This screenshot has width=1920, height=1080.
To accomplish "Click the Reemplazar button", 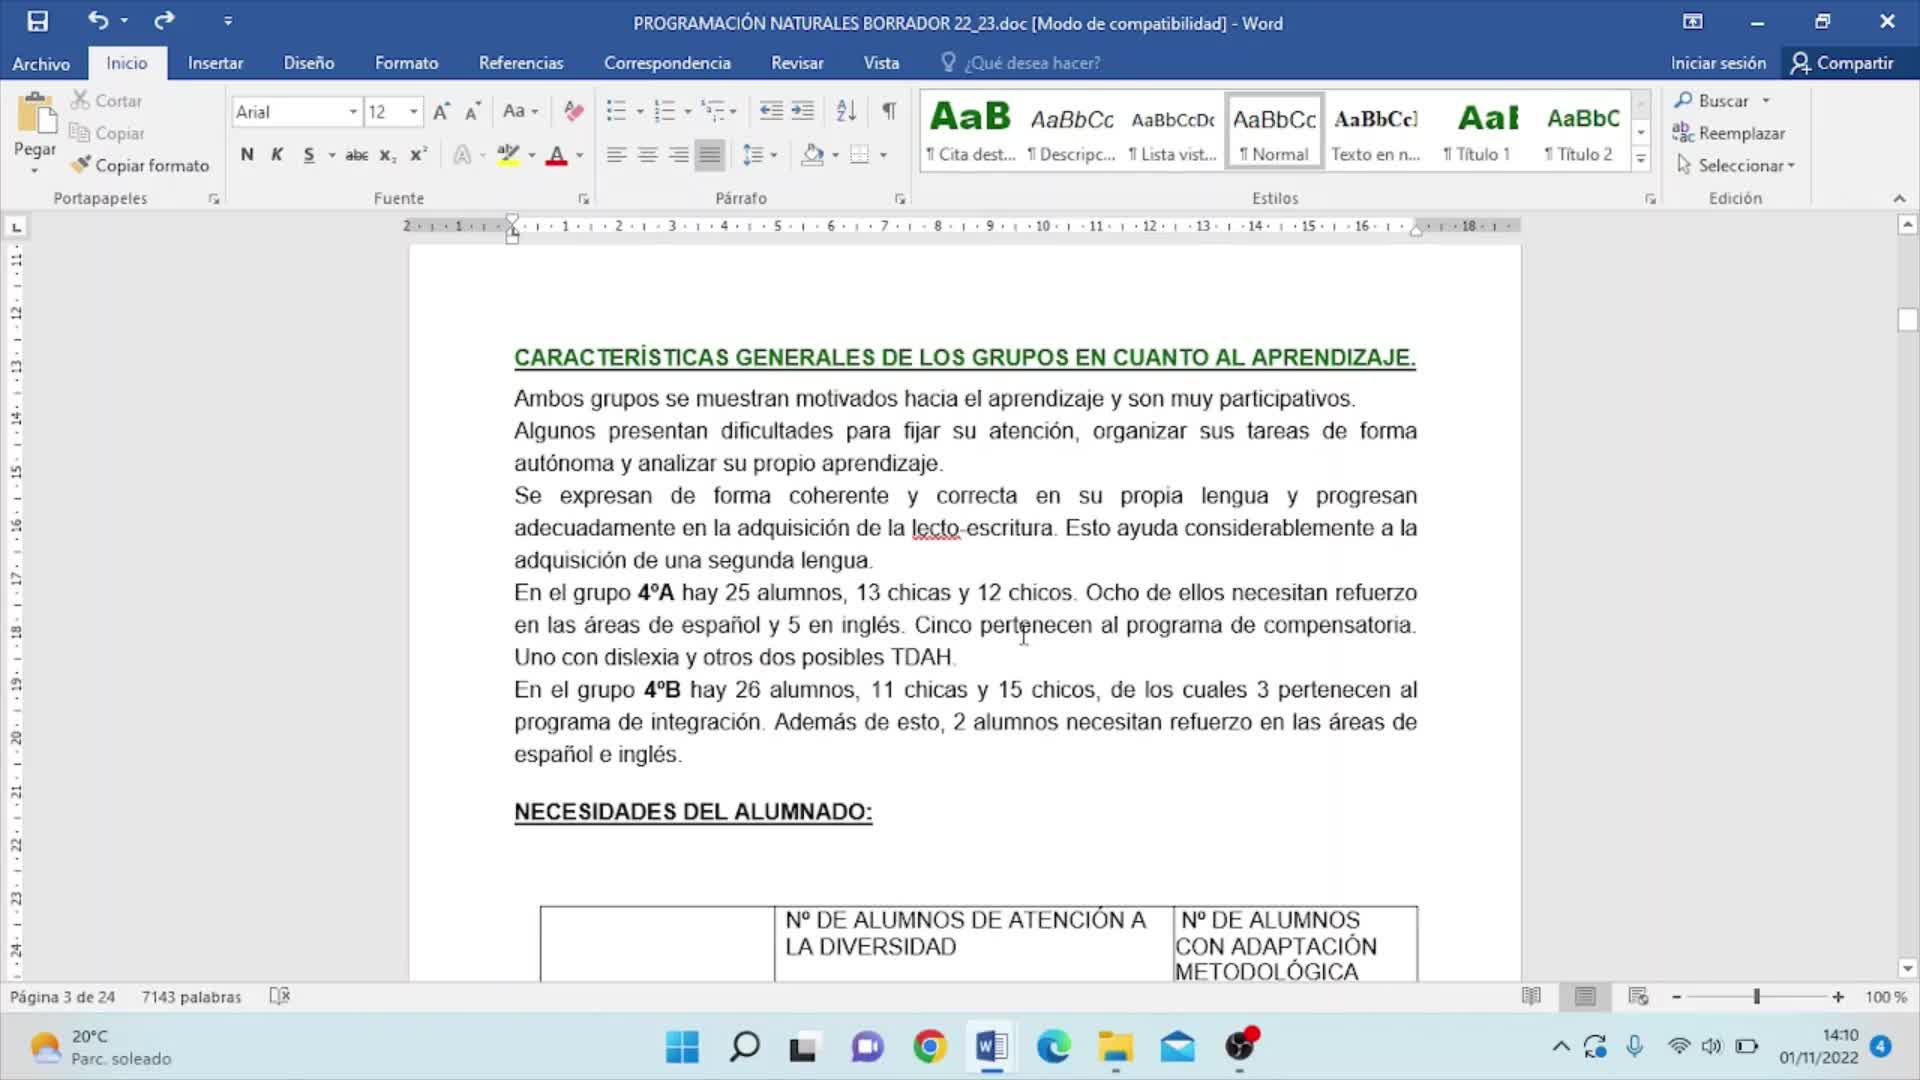I will 1729,133.
